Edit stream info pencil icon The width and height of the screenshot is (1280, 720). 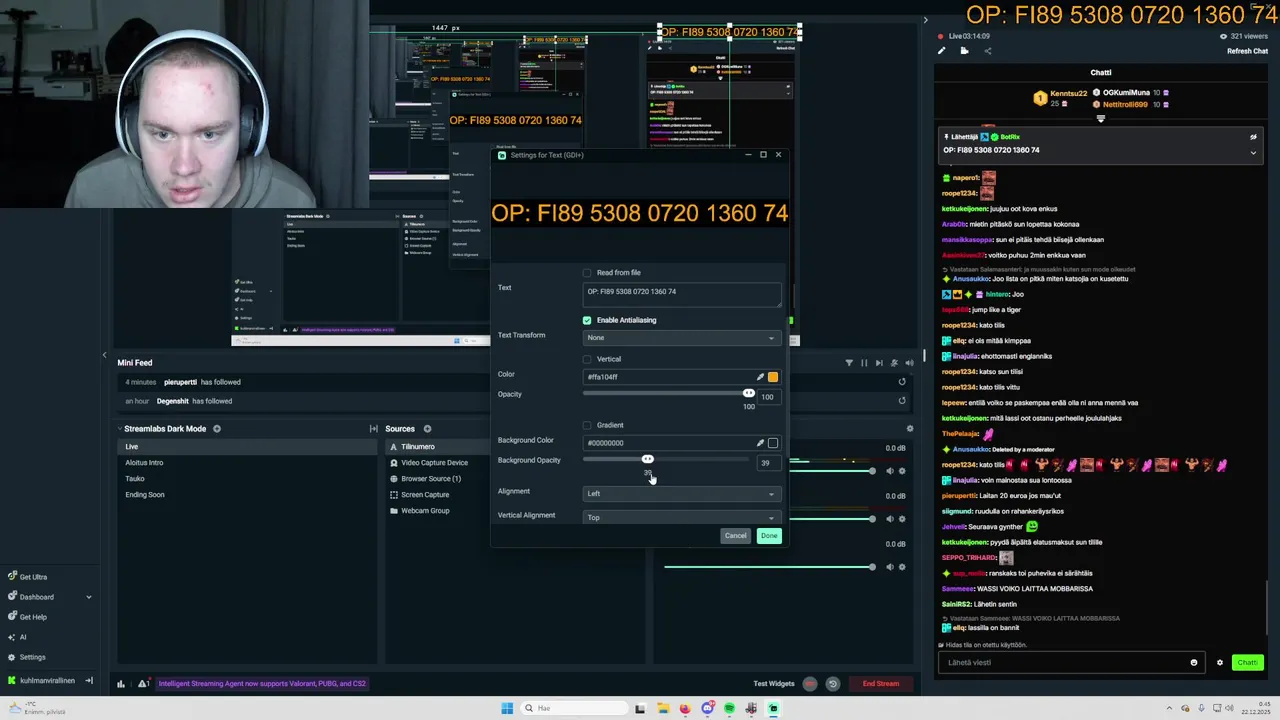click(941, 51)
